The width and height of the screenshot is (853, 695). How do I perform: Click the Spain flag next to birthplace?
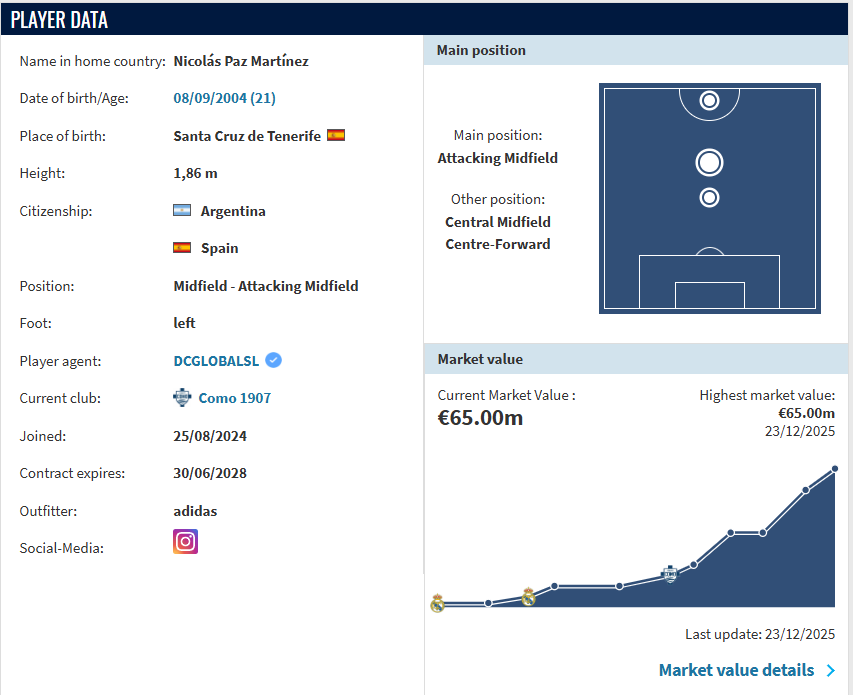point(336,135)
